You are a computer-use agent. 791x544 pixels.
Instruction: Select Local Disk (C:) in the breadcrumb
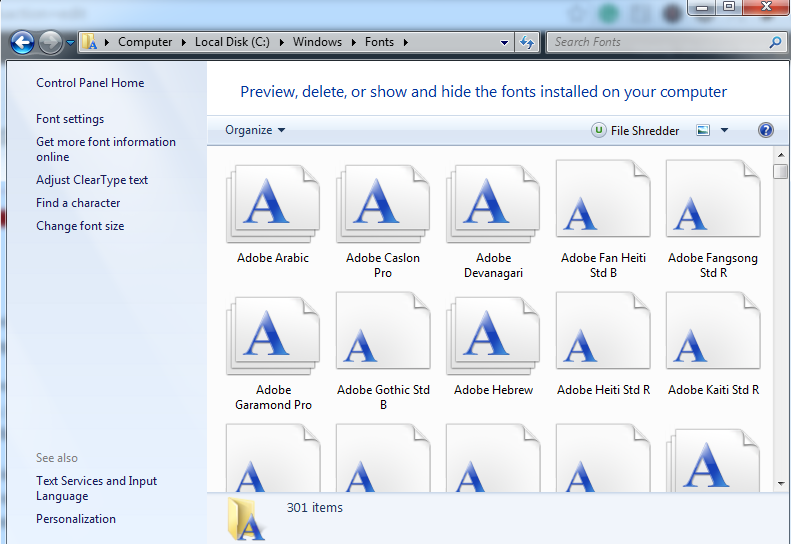[x=233, y=42]
